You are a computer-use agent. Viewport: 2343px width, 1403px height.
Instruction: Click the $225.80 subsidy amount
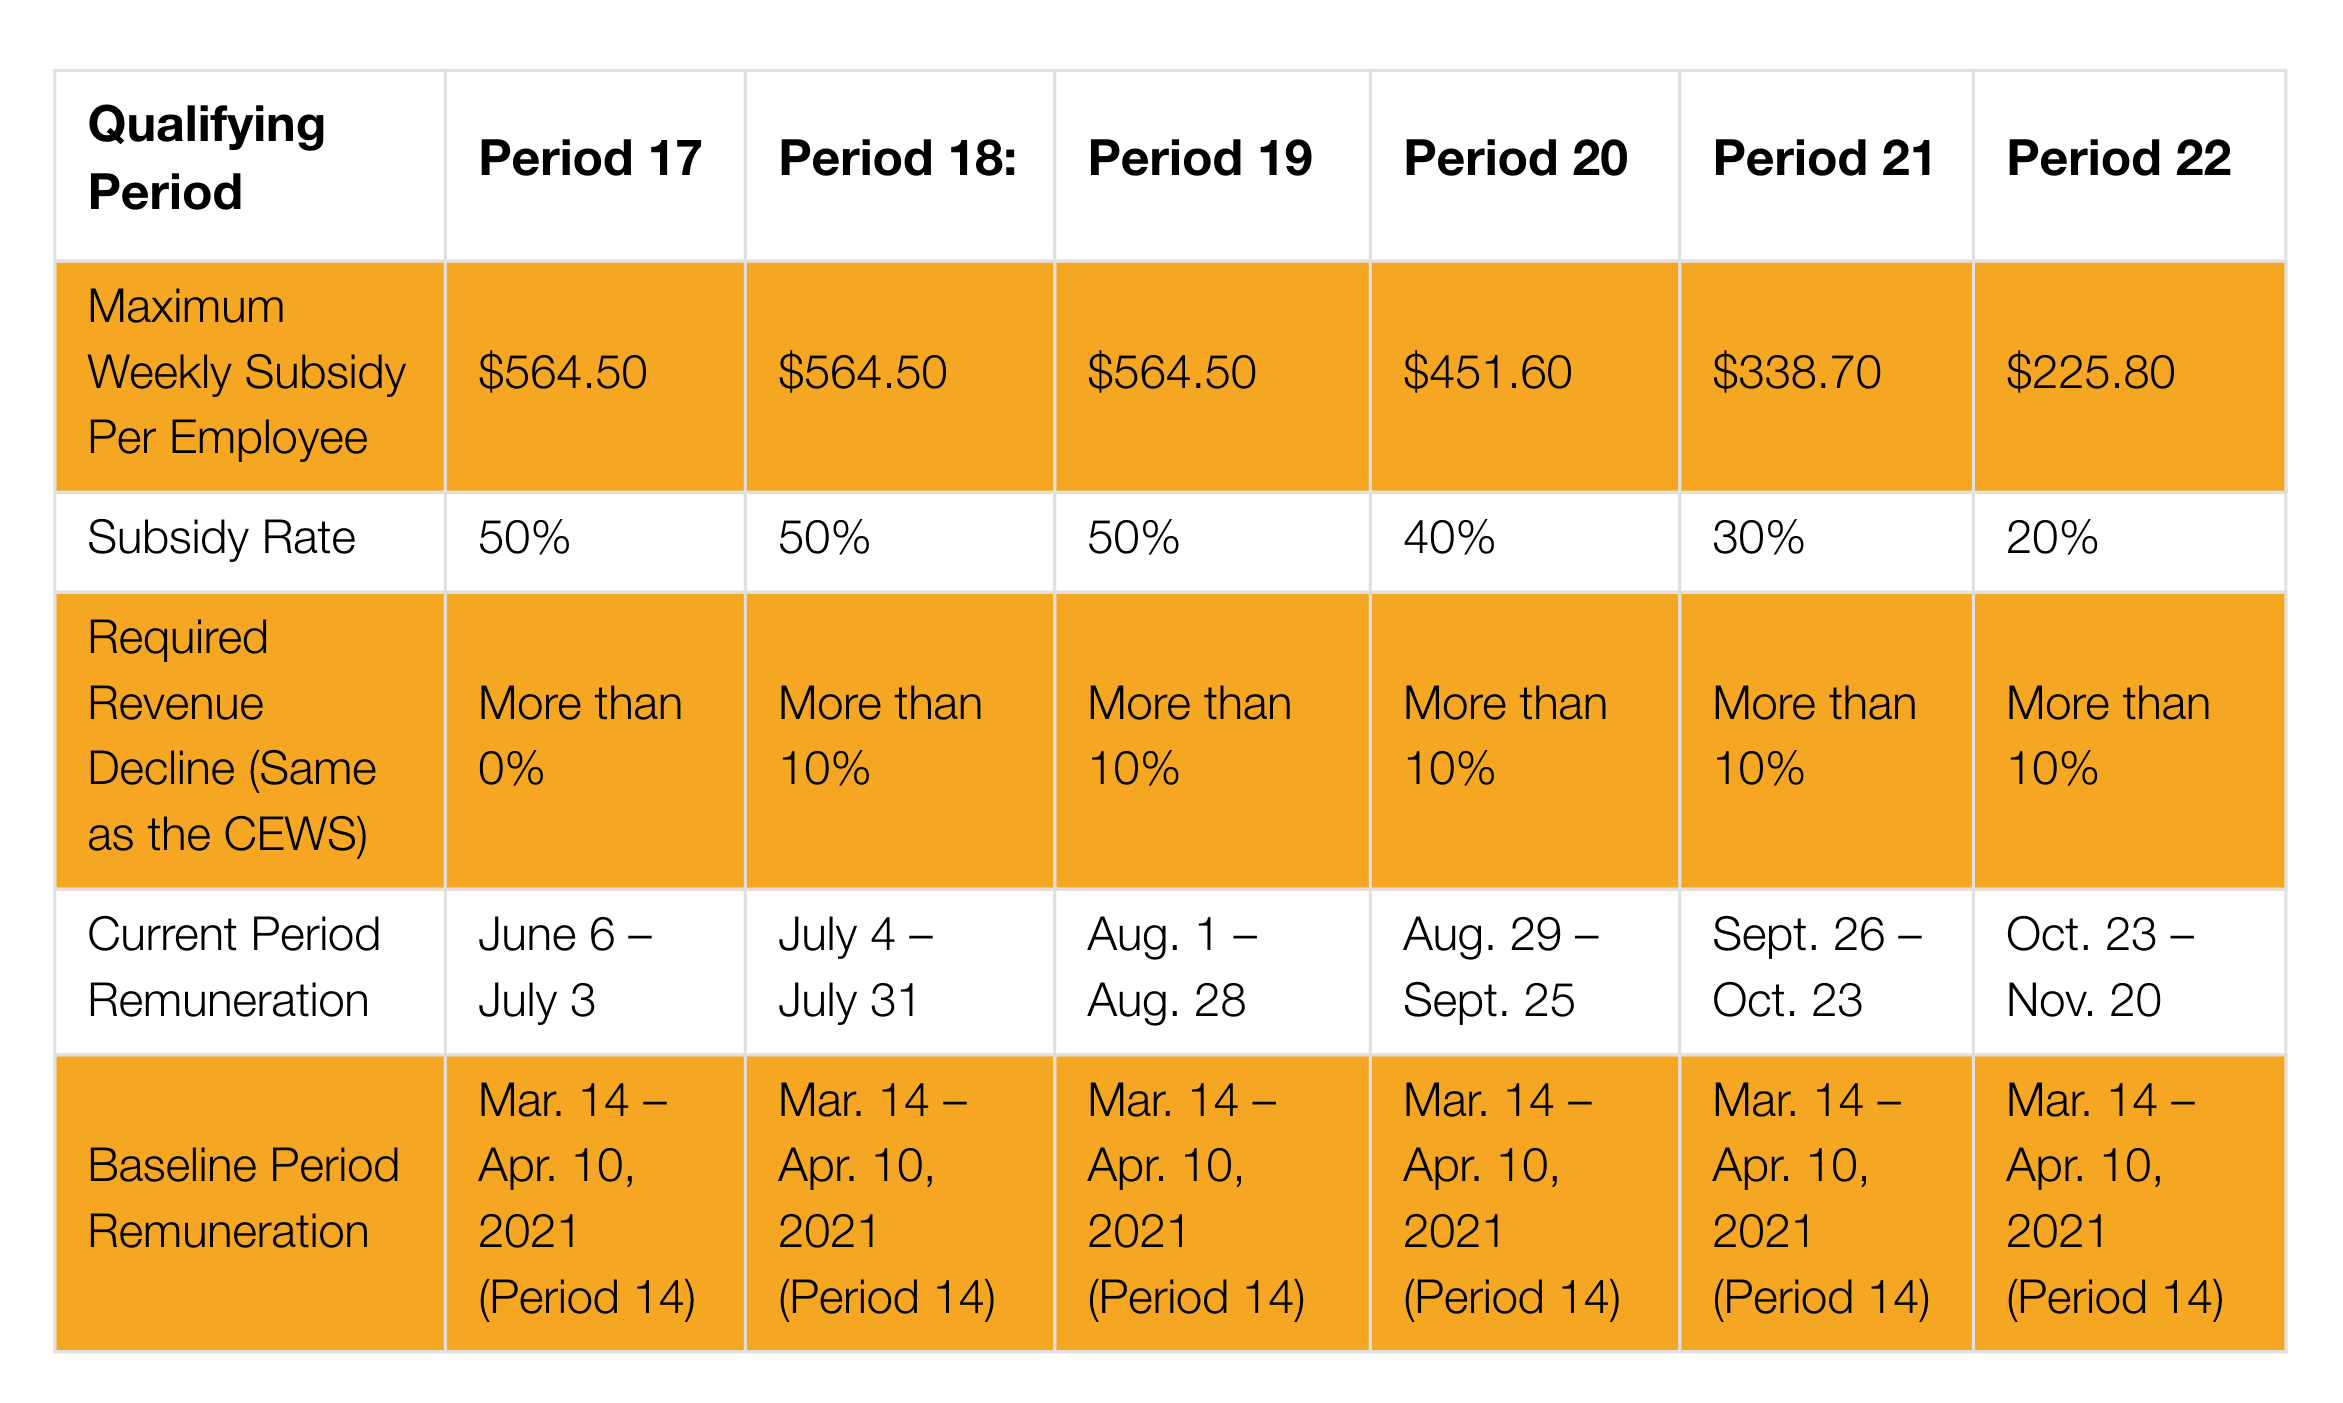(2090, 372)
